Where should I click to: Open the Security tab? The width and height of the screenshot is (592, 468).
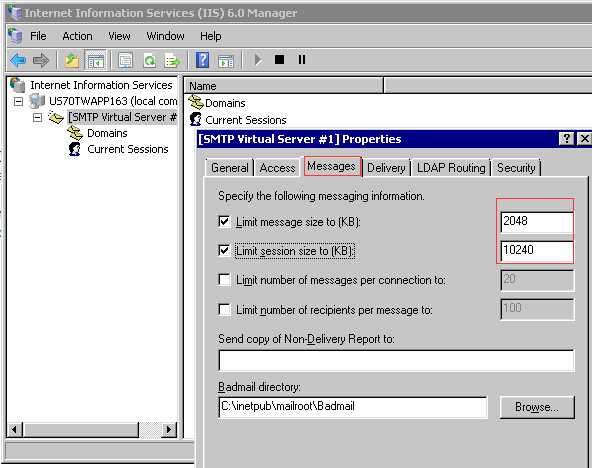coord(516,168)
